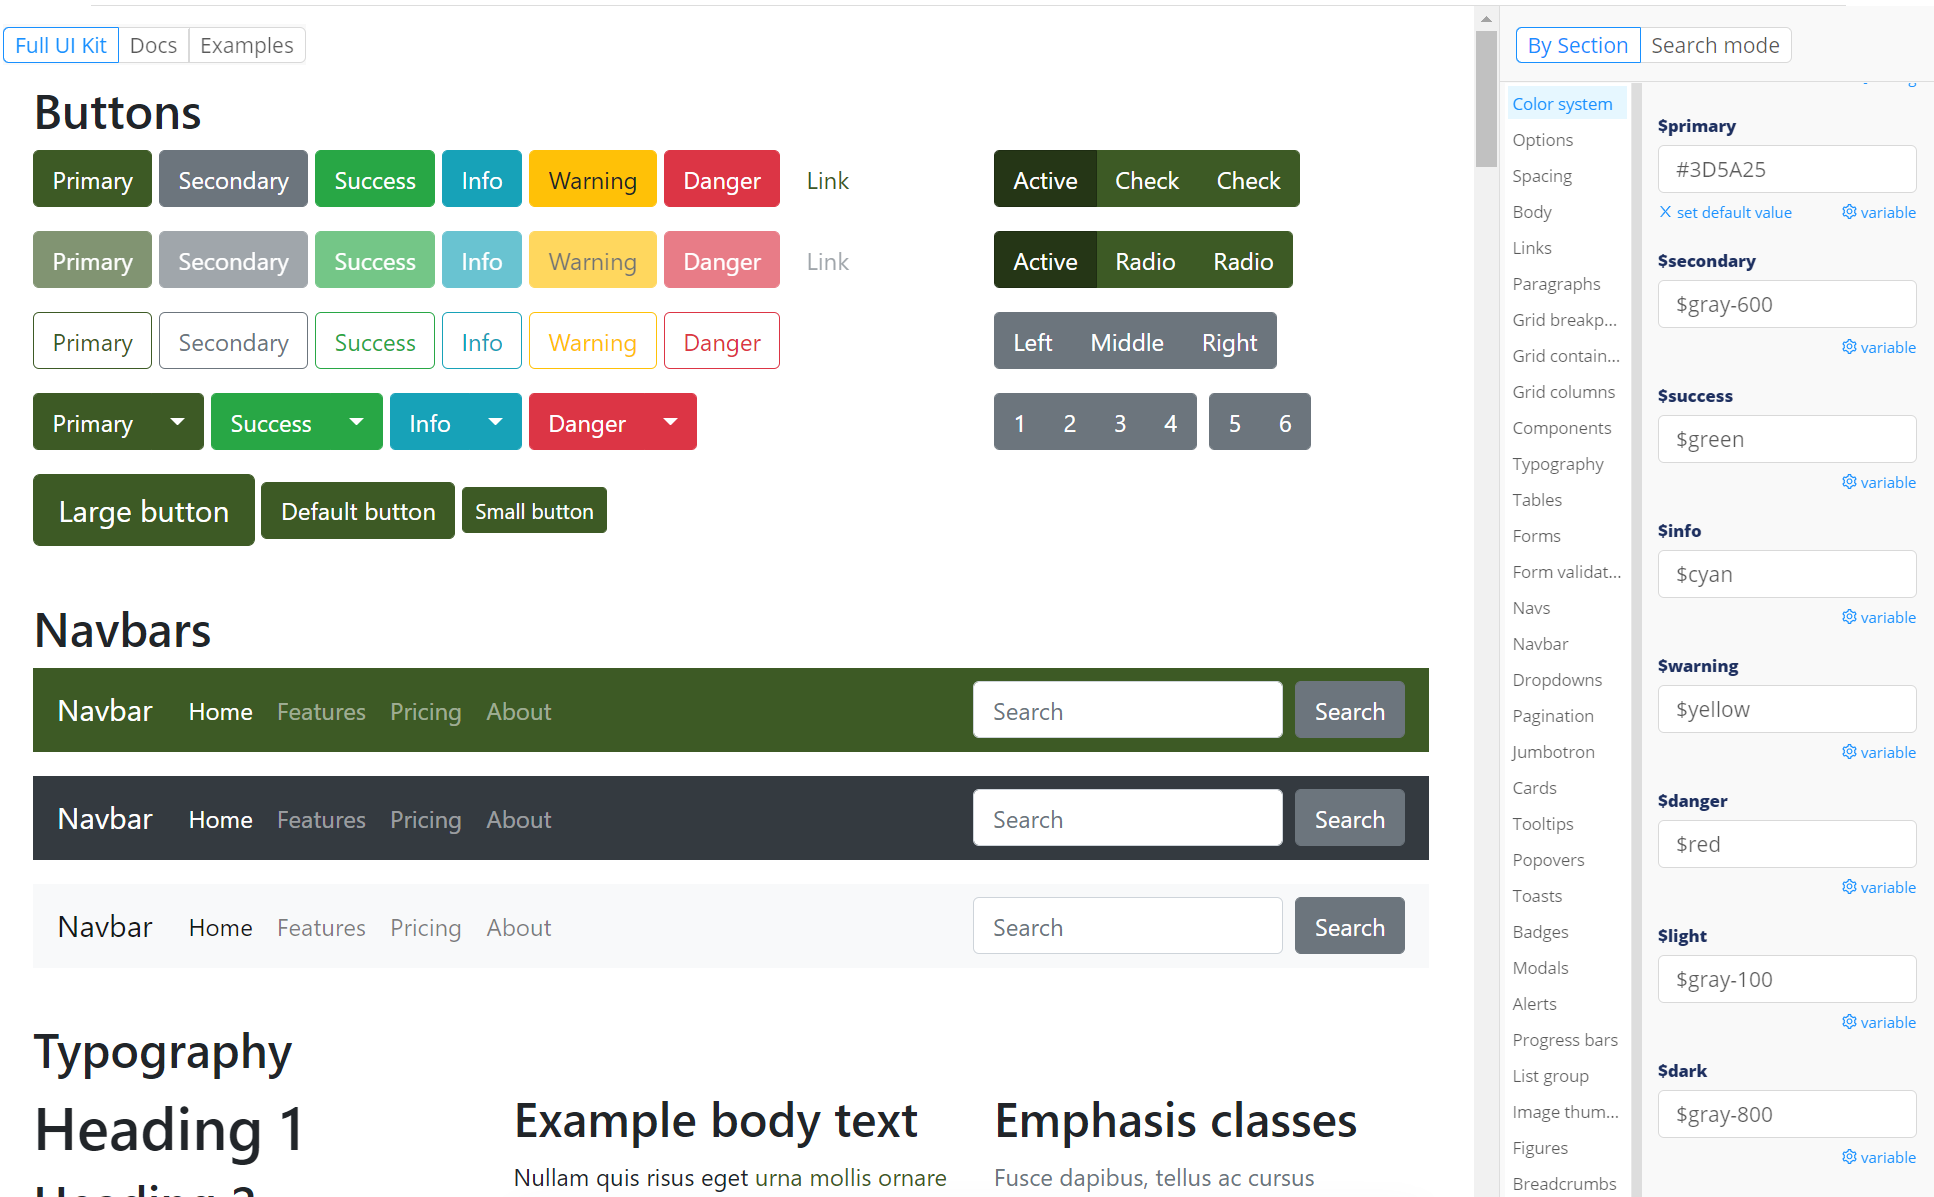Select the first Radio button

coord(1145,260)
